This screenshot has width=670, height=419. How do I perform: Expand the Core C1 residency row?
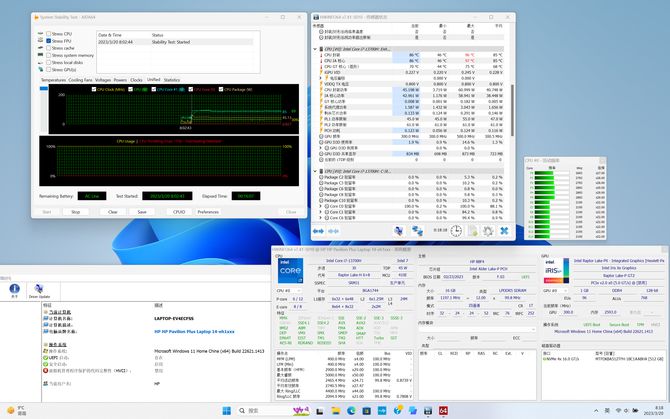pyautogui.click(x=321, y=212)
